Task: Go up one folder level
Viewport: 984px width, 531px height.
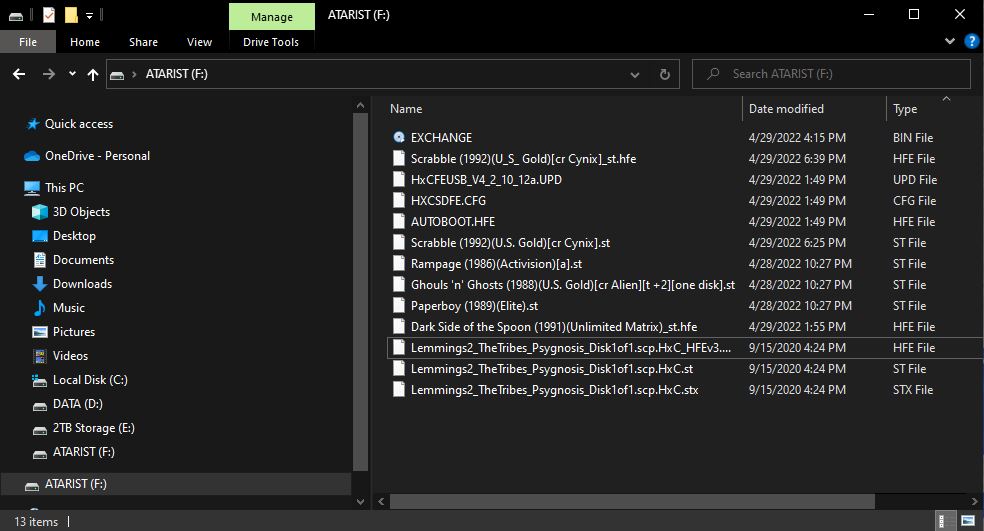Action: (x=93, y=75)
